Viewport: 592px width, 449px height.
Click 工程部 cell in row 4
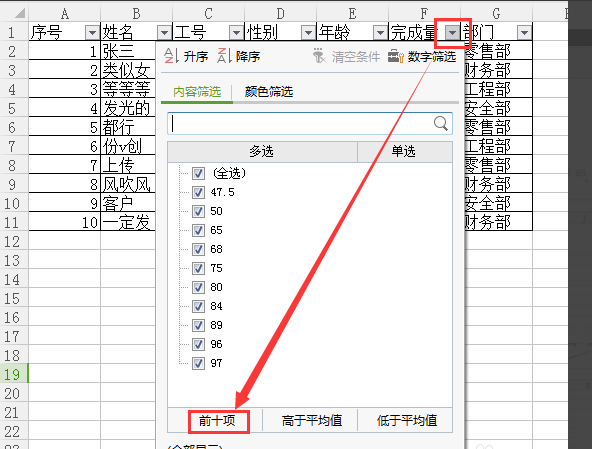click(x=498, y=89)
